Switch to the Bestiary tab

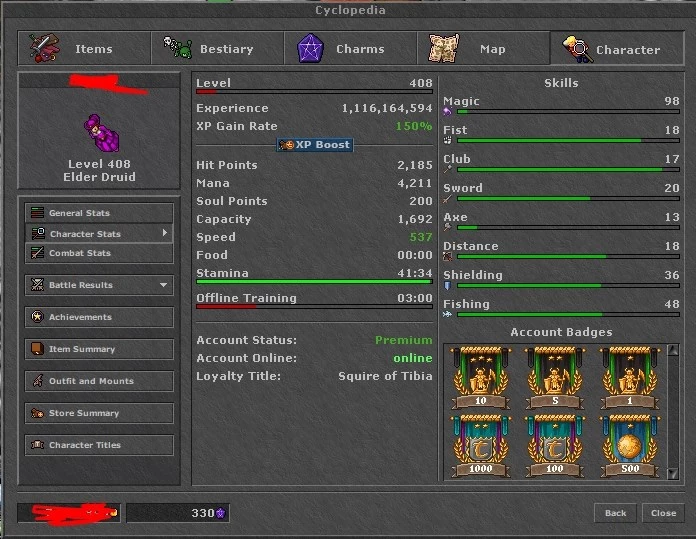(x=218, y=48)
